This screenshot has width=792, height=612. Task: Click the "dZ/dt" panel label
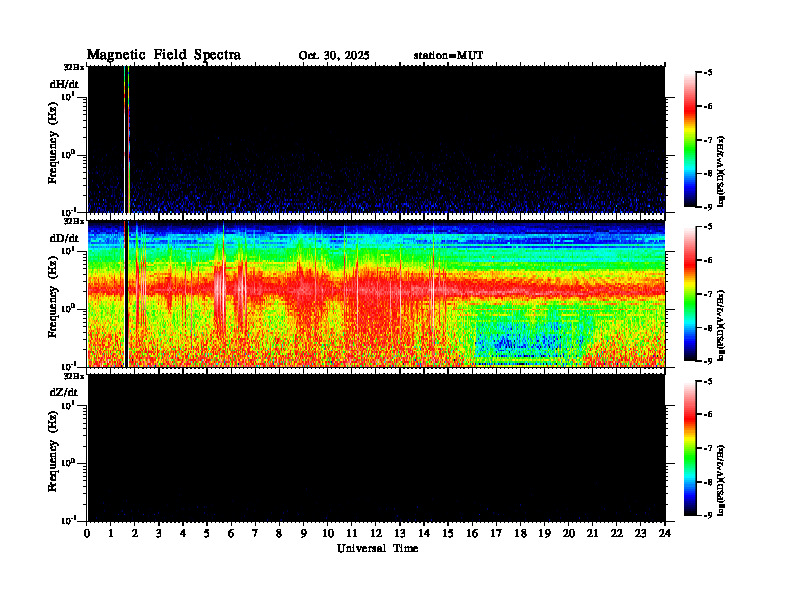tap(64, 392)
